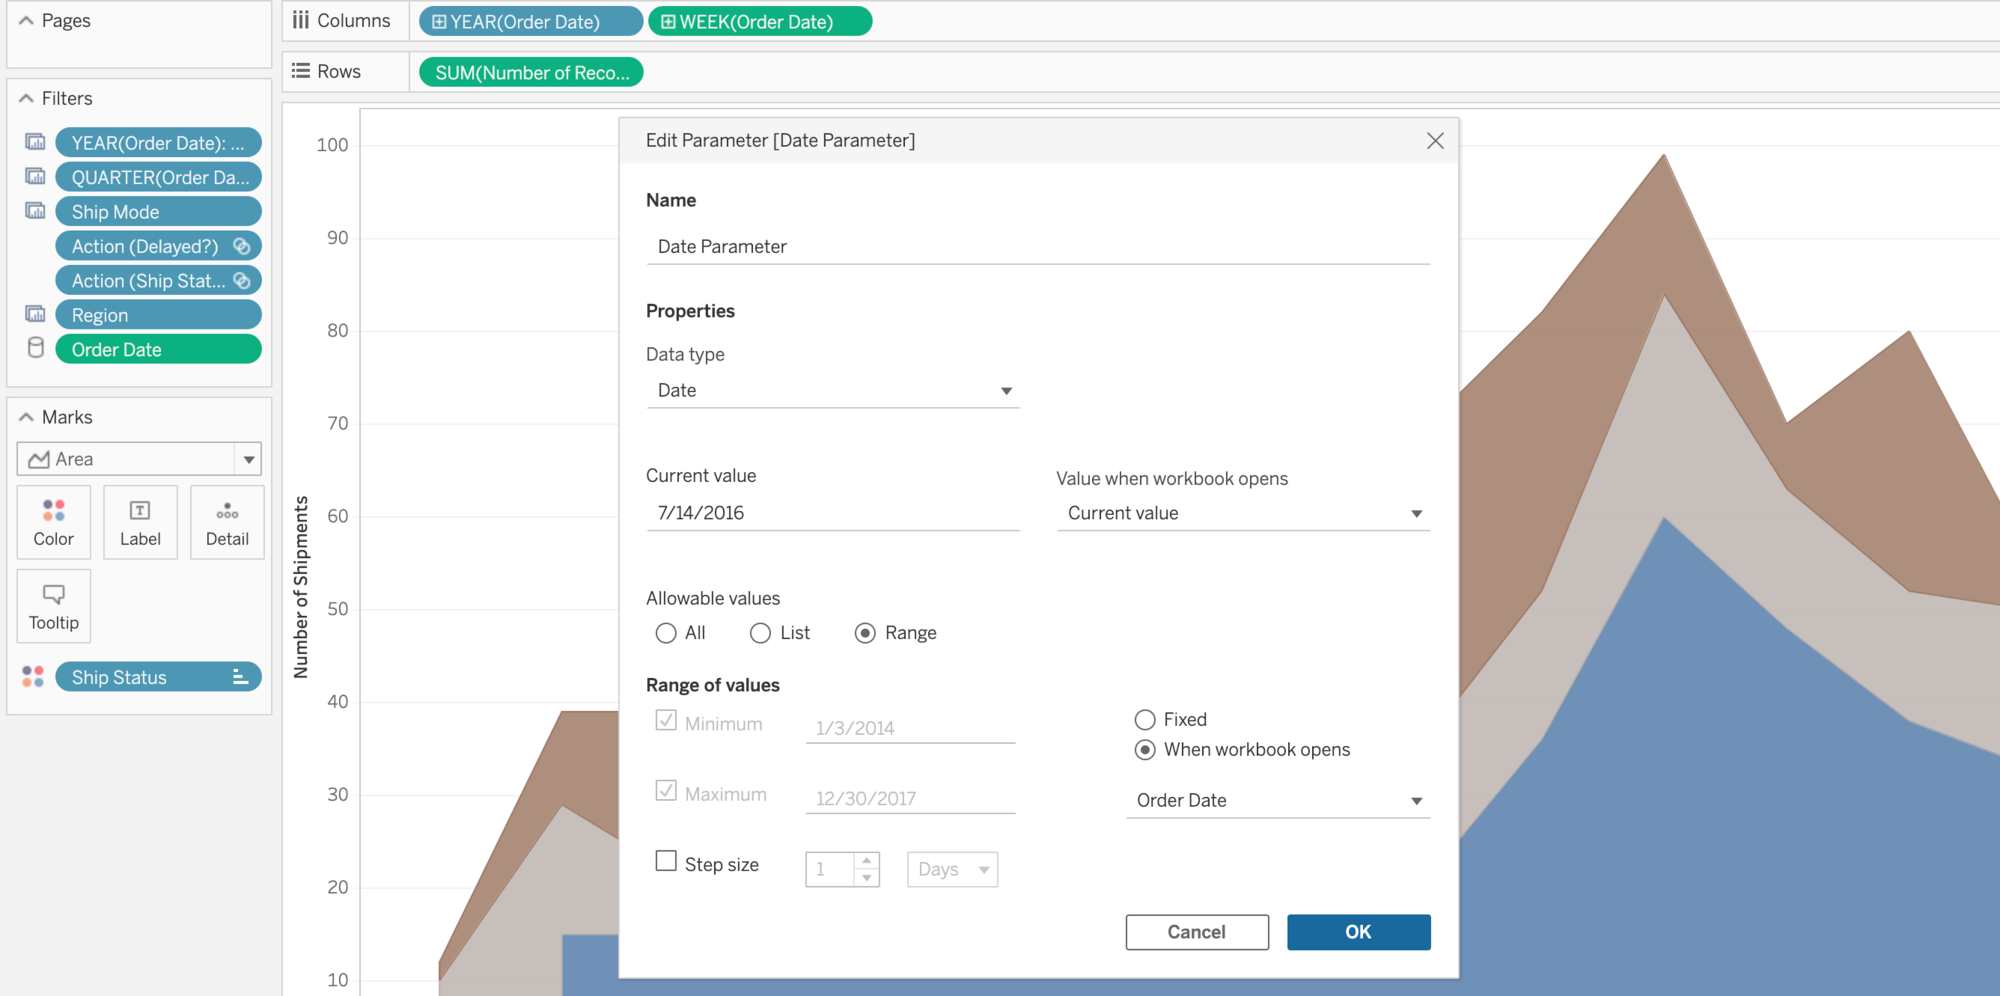This screenshot has height=996, width=2000.
Task: Click the Step size number field
Action: [x=831, y=869]
